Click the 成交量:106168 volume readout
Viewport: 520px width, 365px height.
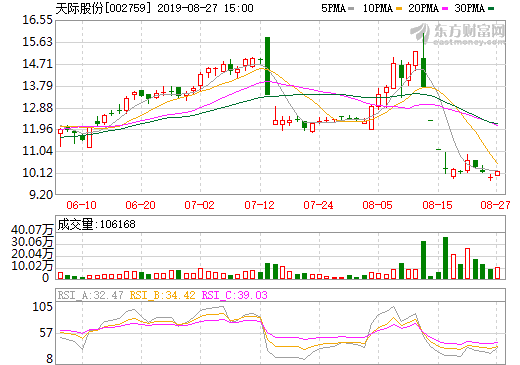click(96, 224)
